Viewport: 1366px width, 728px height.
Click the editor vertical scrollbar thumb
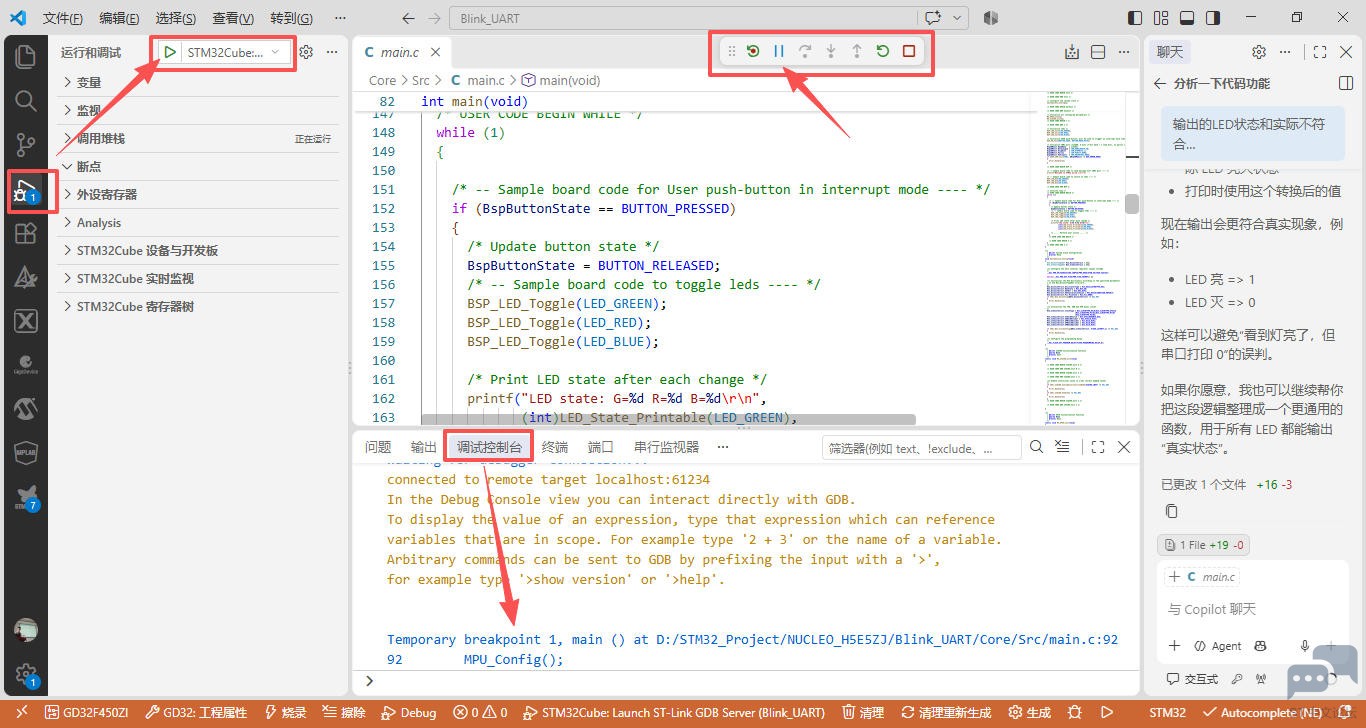pyautogui.click(x=1132, y=203)
